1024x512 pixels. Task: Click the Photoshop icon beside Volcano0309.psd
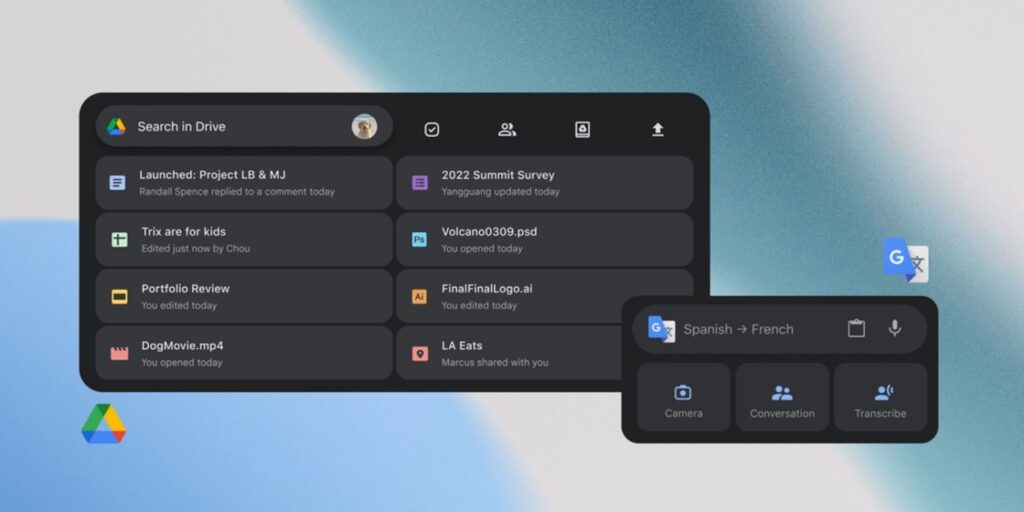(419, 240)
